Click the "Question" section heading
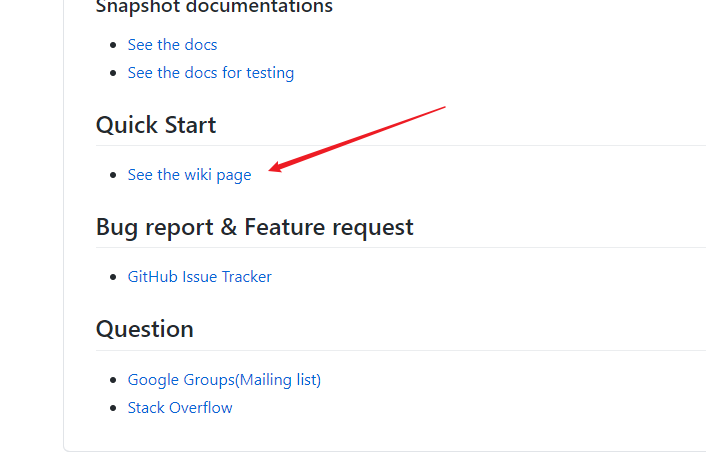Screen dimensions: 706x455 click(x=145, y=329)
